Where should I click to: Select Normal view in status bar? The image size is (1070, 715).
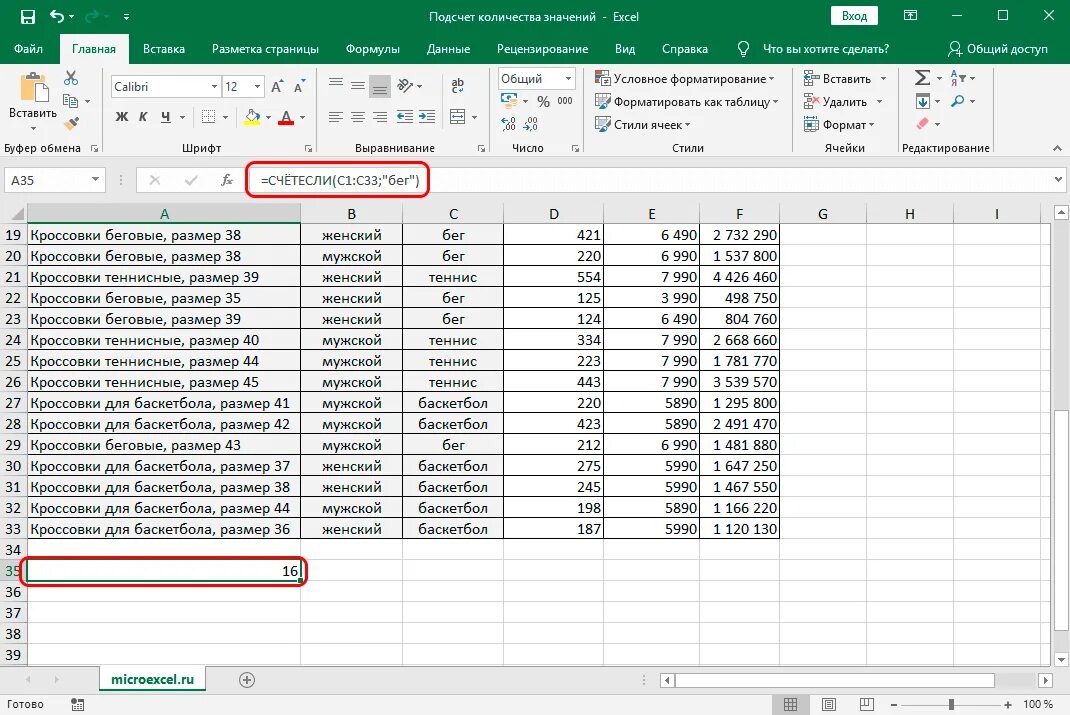(790, 704)
